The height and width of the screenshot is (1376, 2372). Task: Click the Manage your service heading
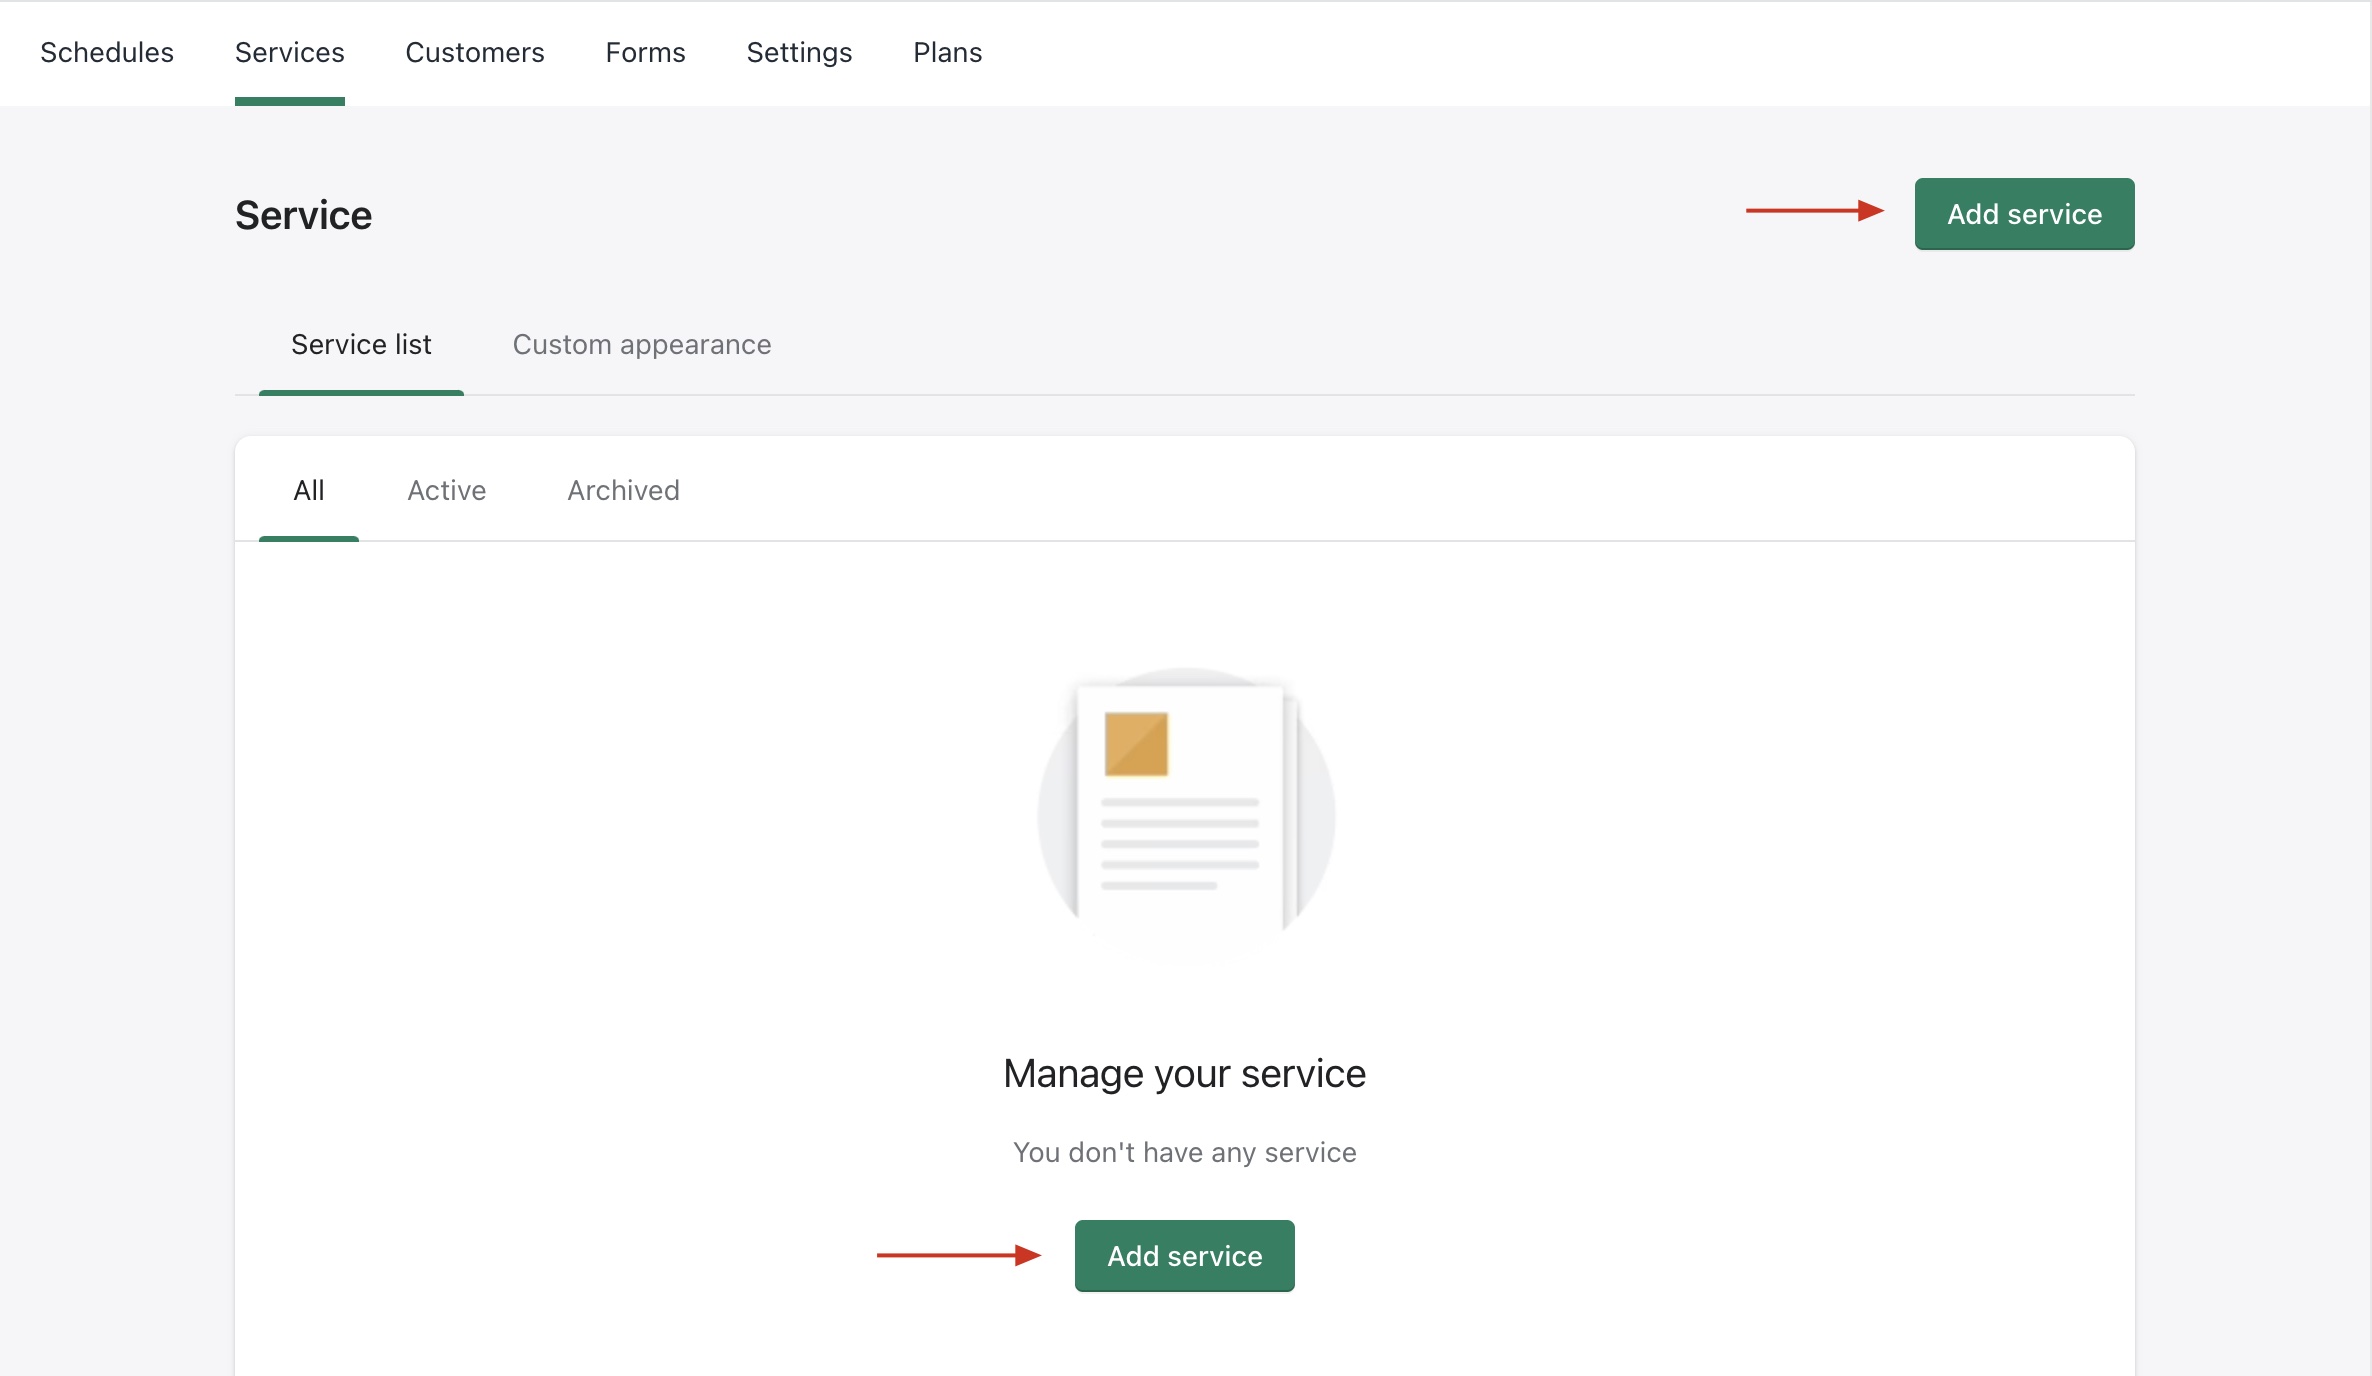(x=1184, y=1074)
